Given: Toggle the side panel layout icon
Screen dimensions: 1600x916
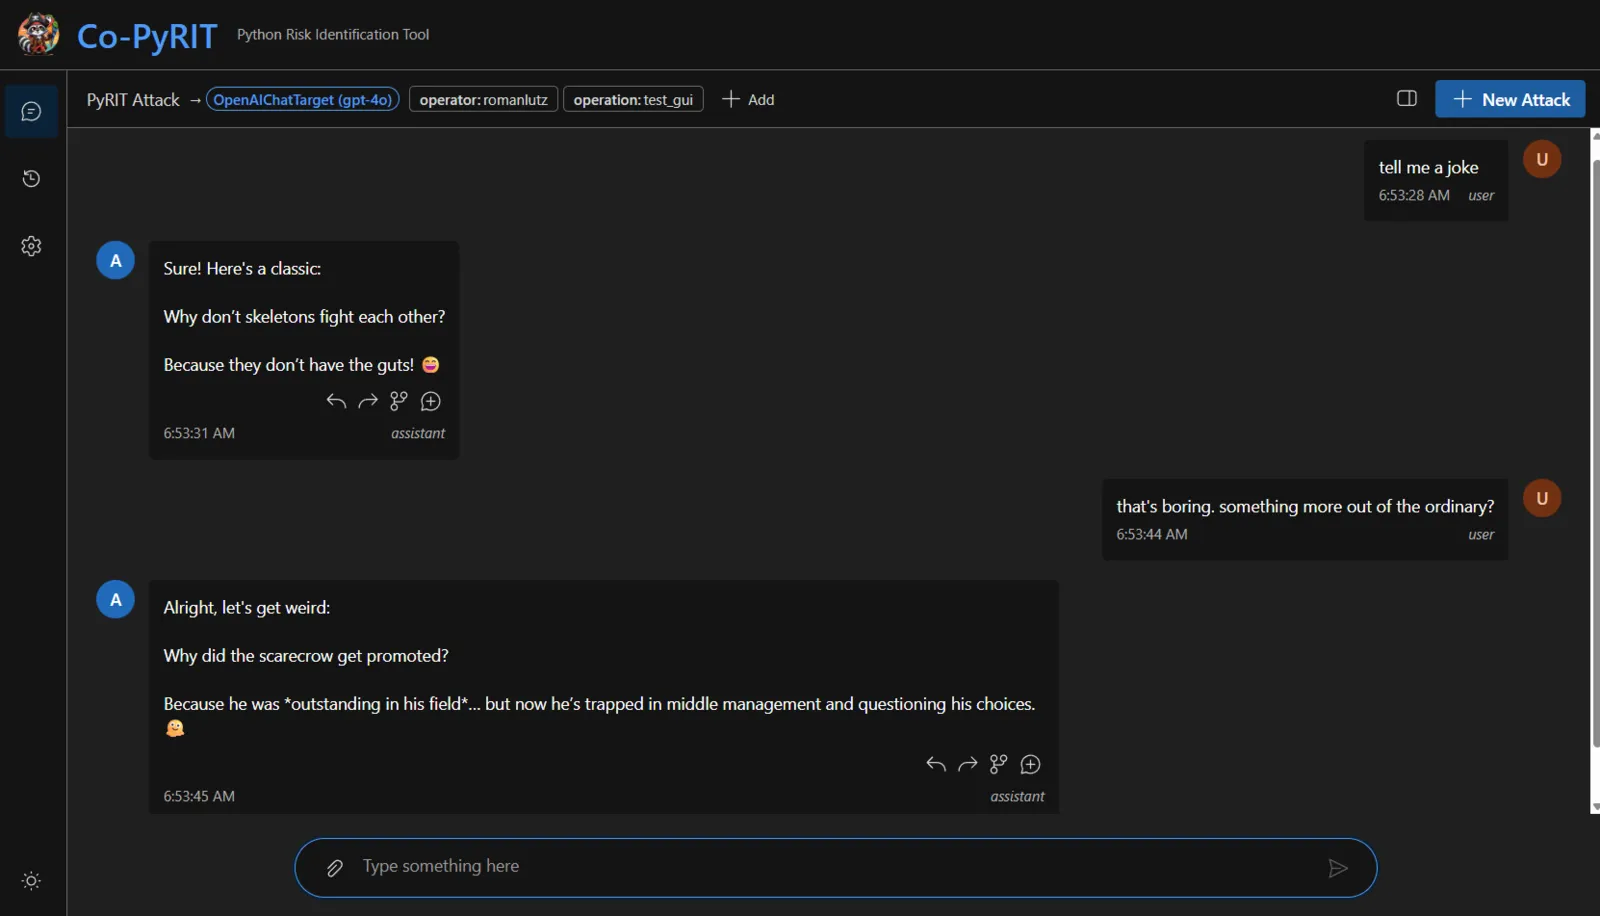Looking at the screenshot, I should pyautogui.click(x=1406, y=98).
